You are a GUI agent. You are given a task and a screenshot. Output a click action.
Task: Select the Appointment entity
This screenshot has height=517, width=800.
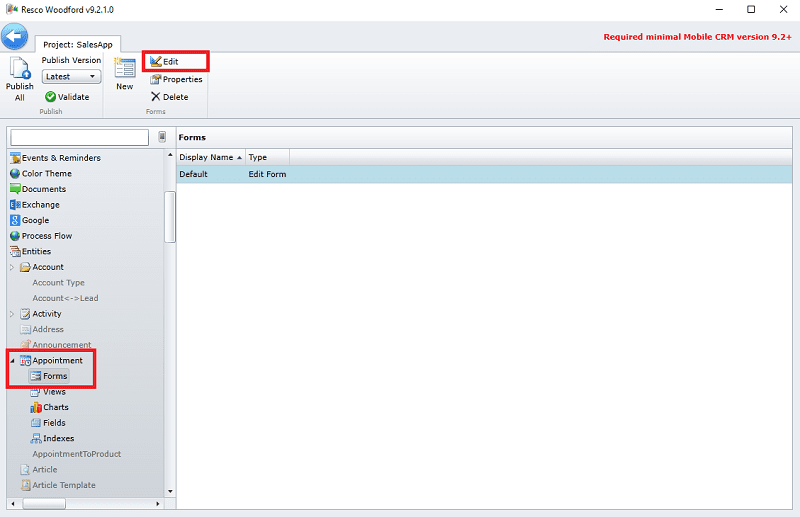tap(51, 361)
